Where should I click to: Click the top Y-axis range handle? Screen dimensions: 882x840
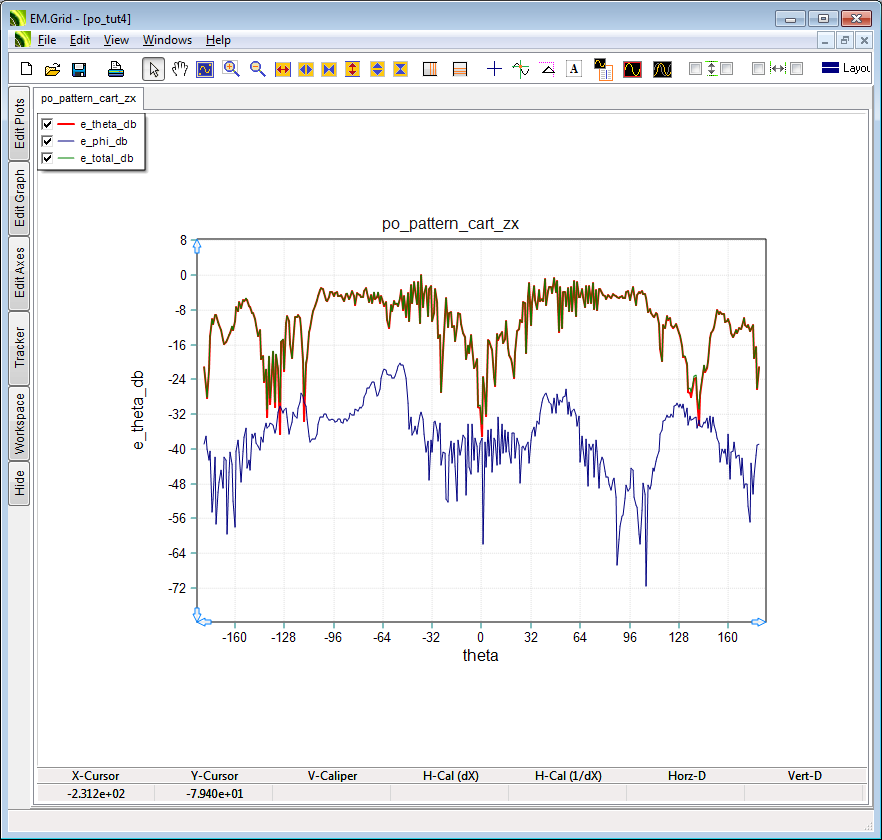click(x=197, y=246)
